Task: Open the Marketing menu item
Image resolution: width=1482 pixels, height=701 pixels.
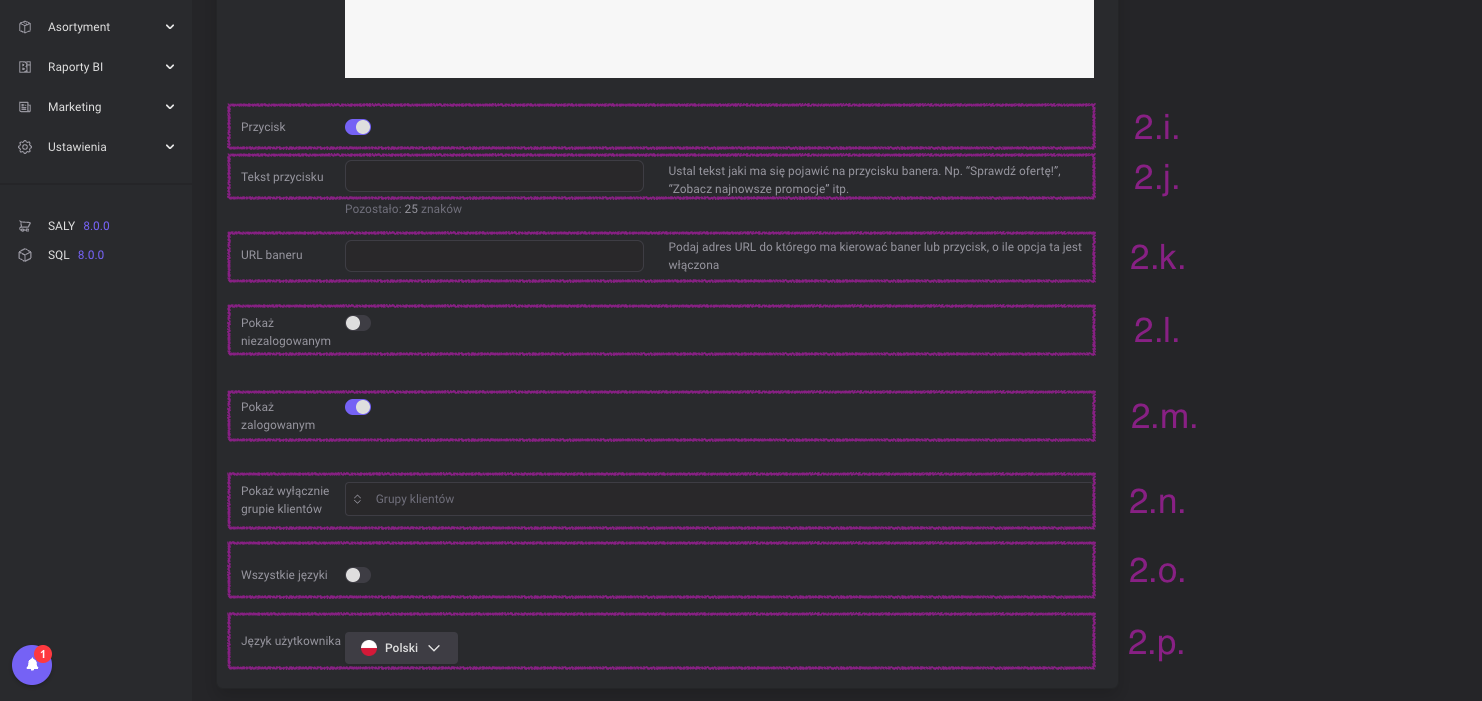Action: (x=75, y=107)
